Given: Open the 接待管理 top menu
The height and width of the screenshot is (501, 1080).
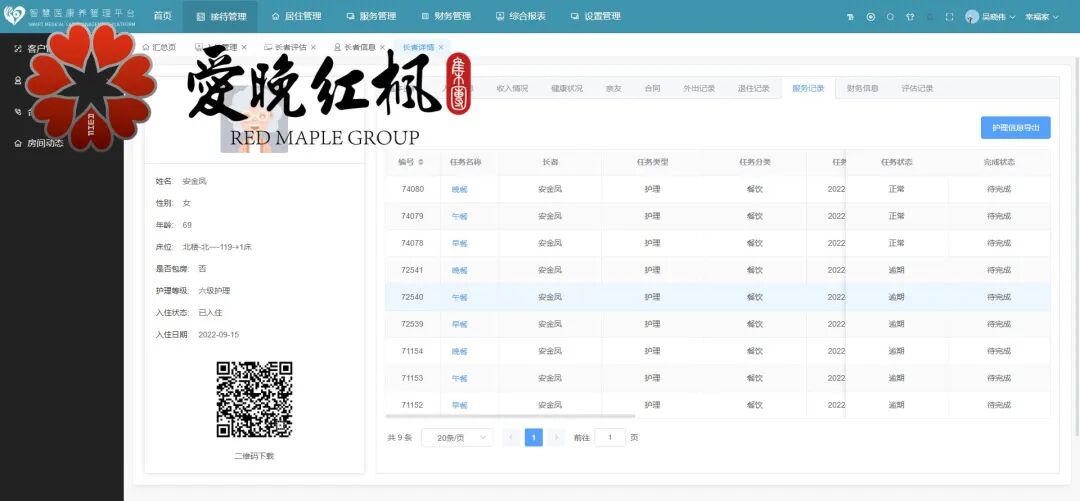Looking at the screenshot, I should coord(220,16).
